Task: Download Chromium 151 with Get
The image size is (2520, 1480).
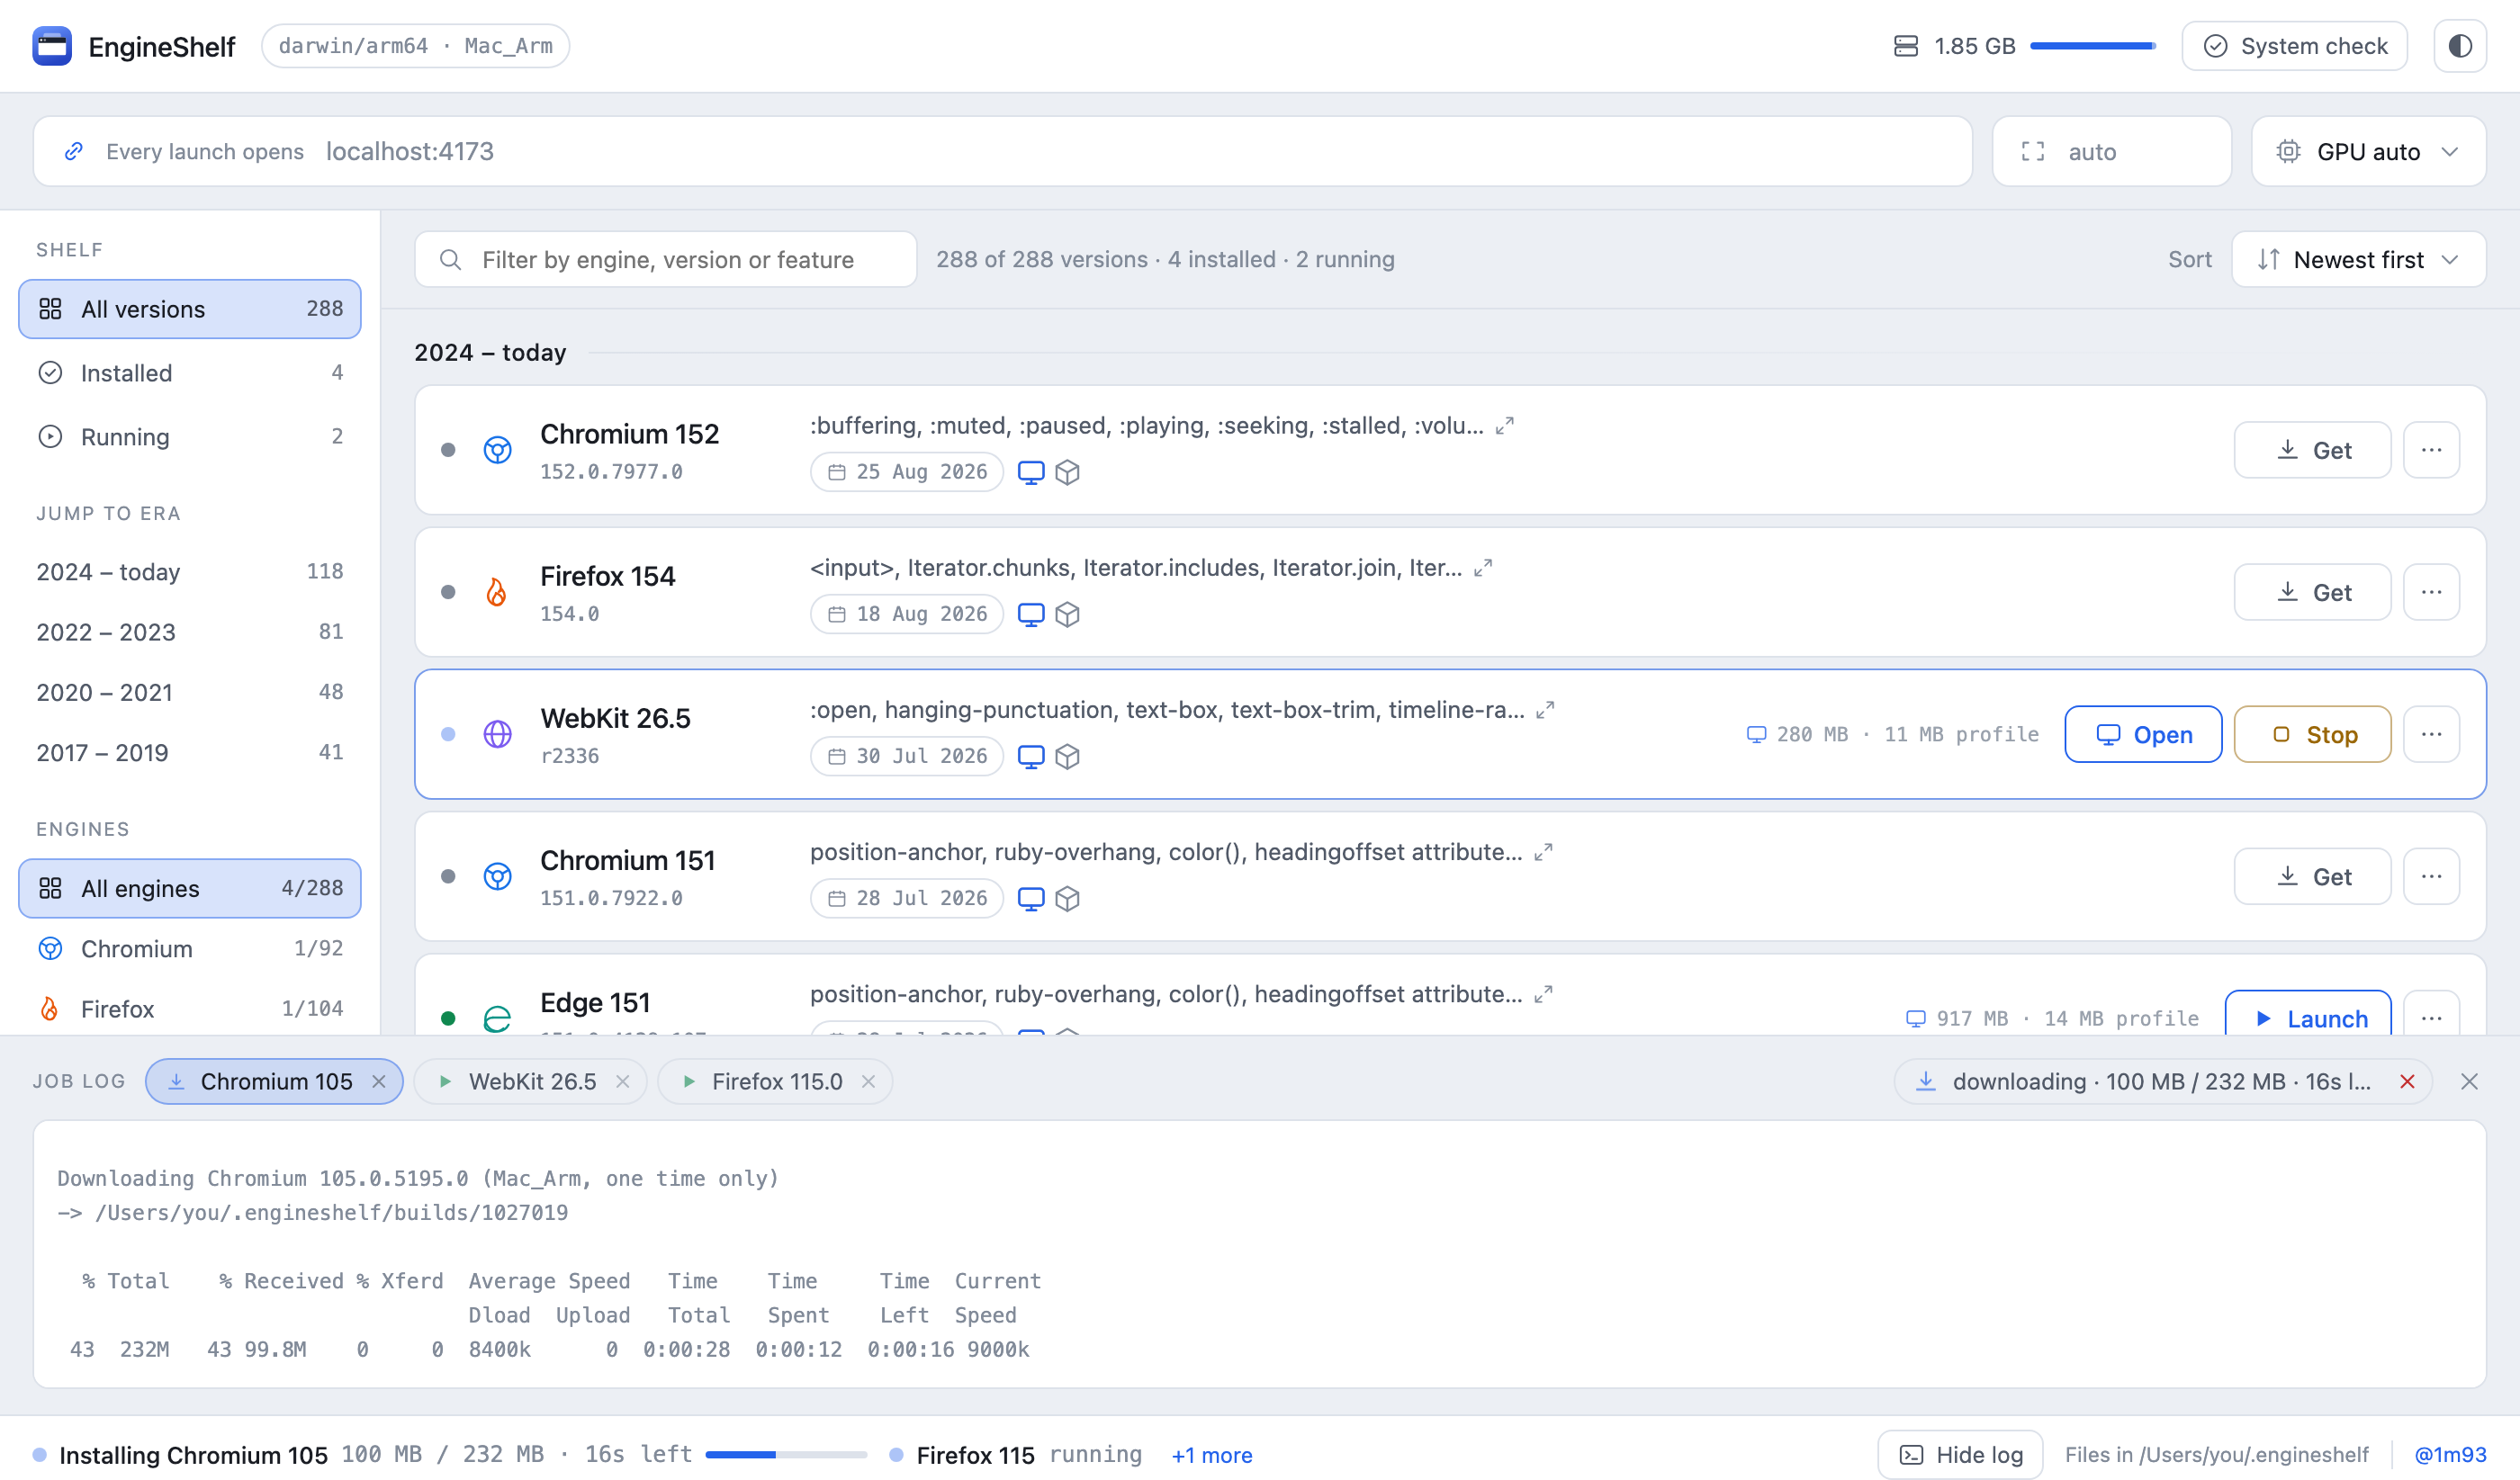Action: coord(2312,876)
